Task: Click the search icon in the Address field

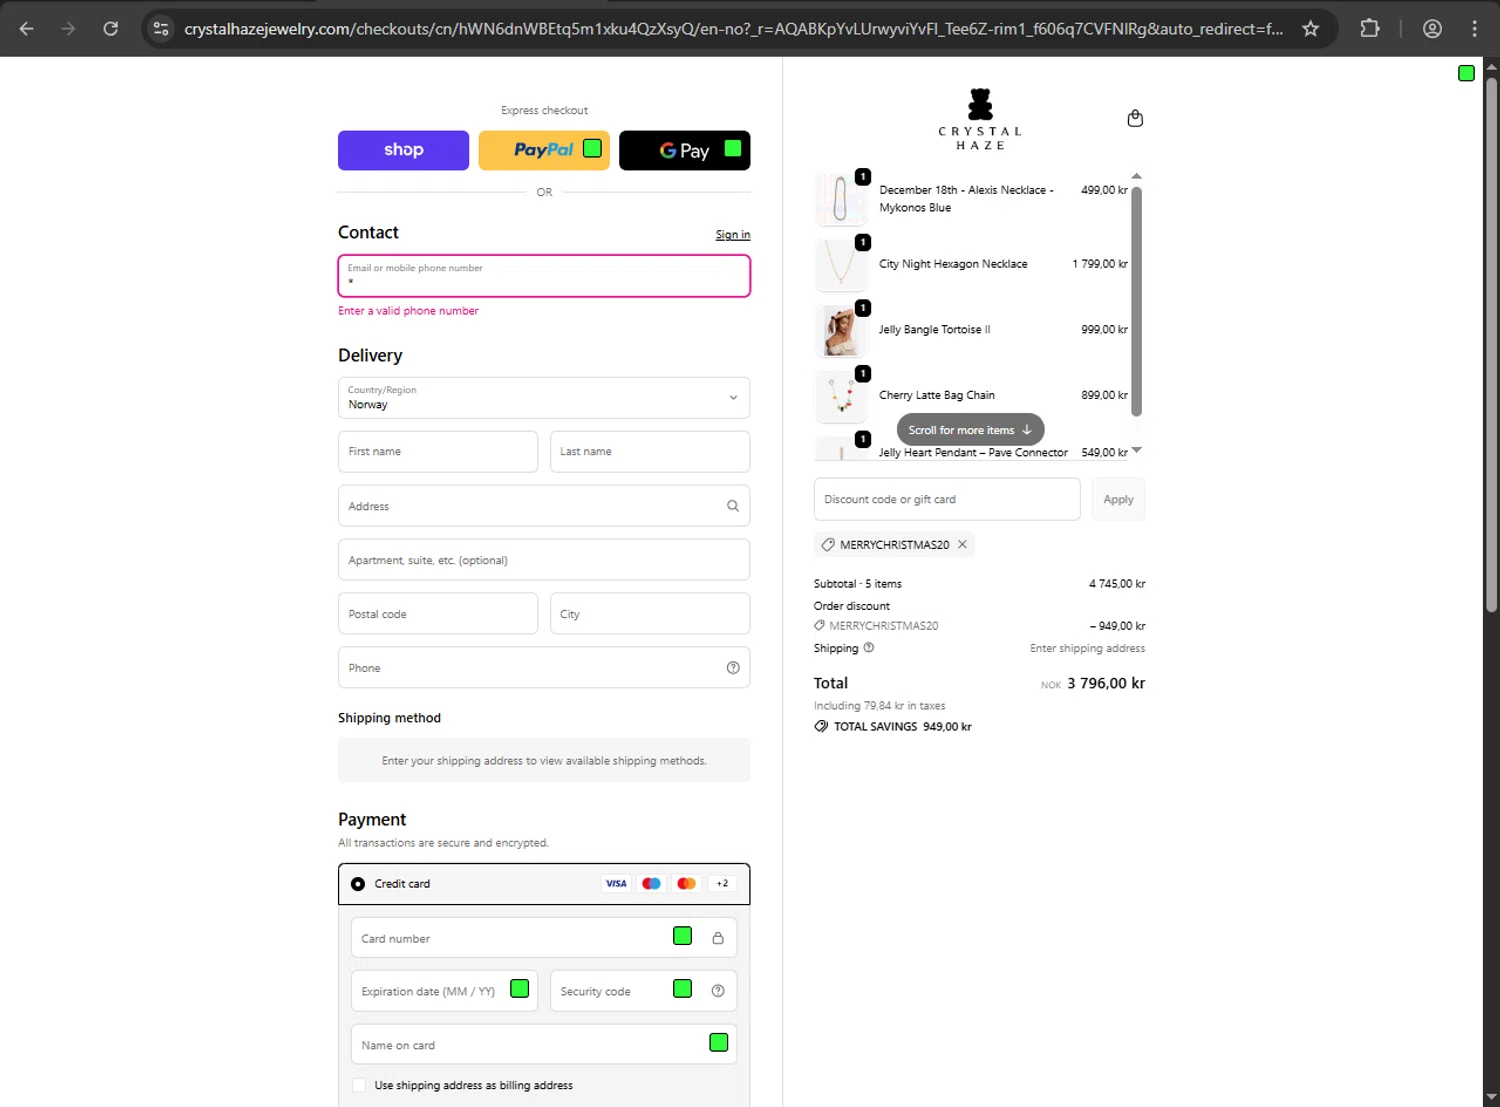Action: [733, 506]
